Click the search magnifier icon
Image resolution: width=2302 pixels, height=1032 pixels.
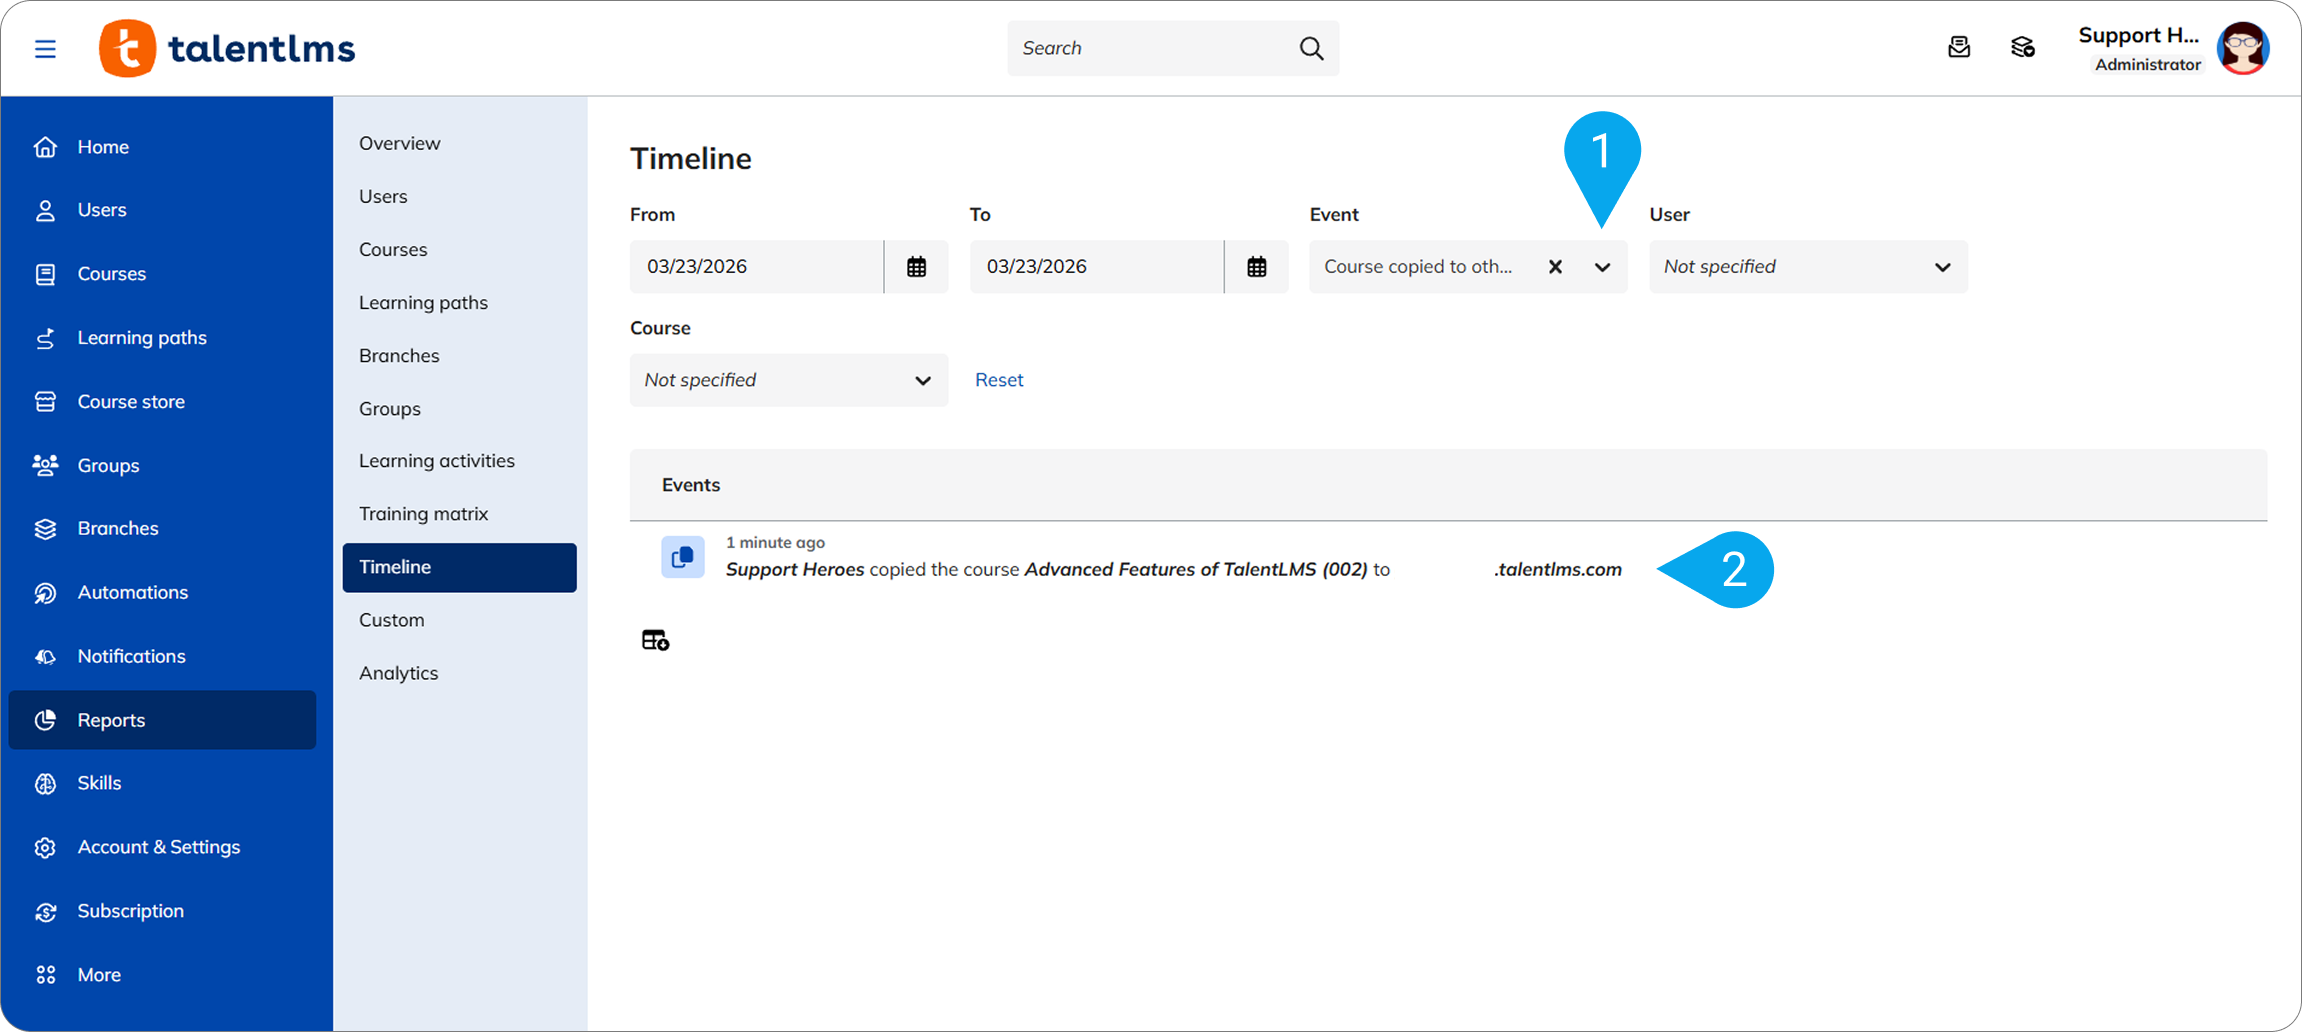click(x=1311, y=48)
